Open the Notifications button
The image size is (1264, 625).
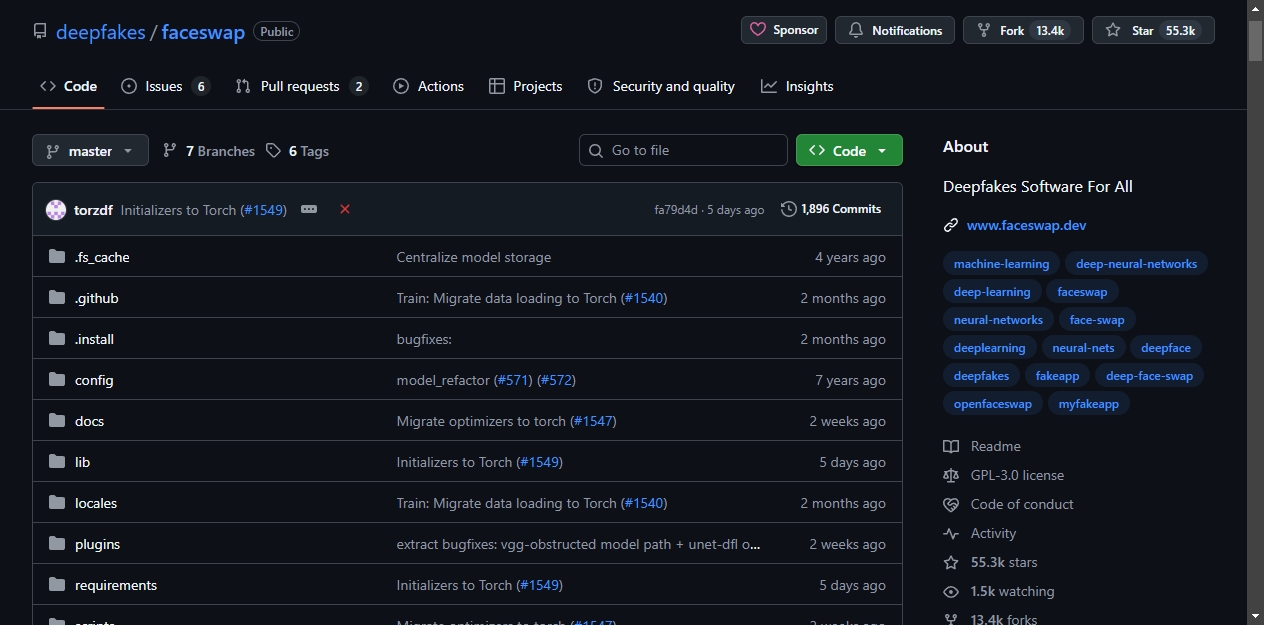click(x=895, y=30)
